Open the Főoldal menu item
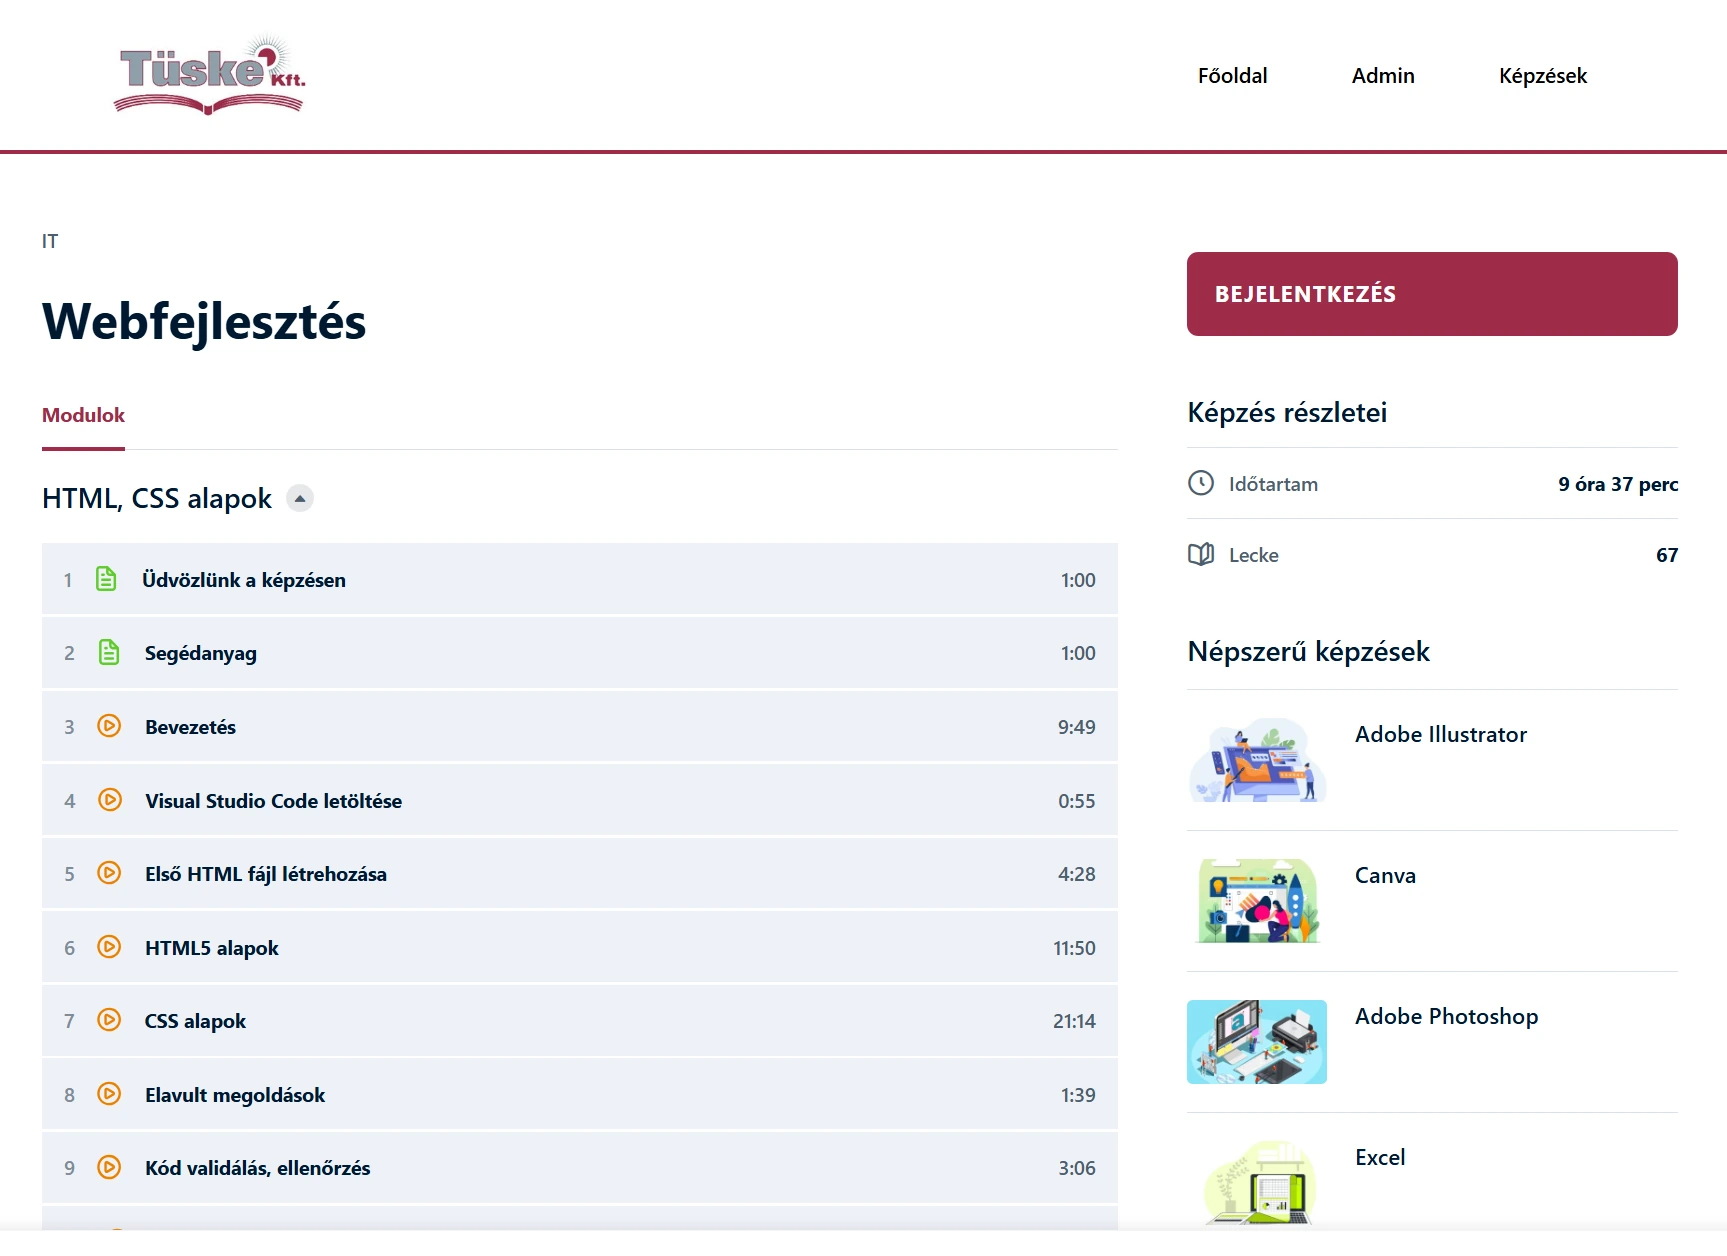Image resolution: width=1727 pixels, height=1256 pixels. click(1232, 76)
